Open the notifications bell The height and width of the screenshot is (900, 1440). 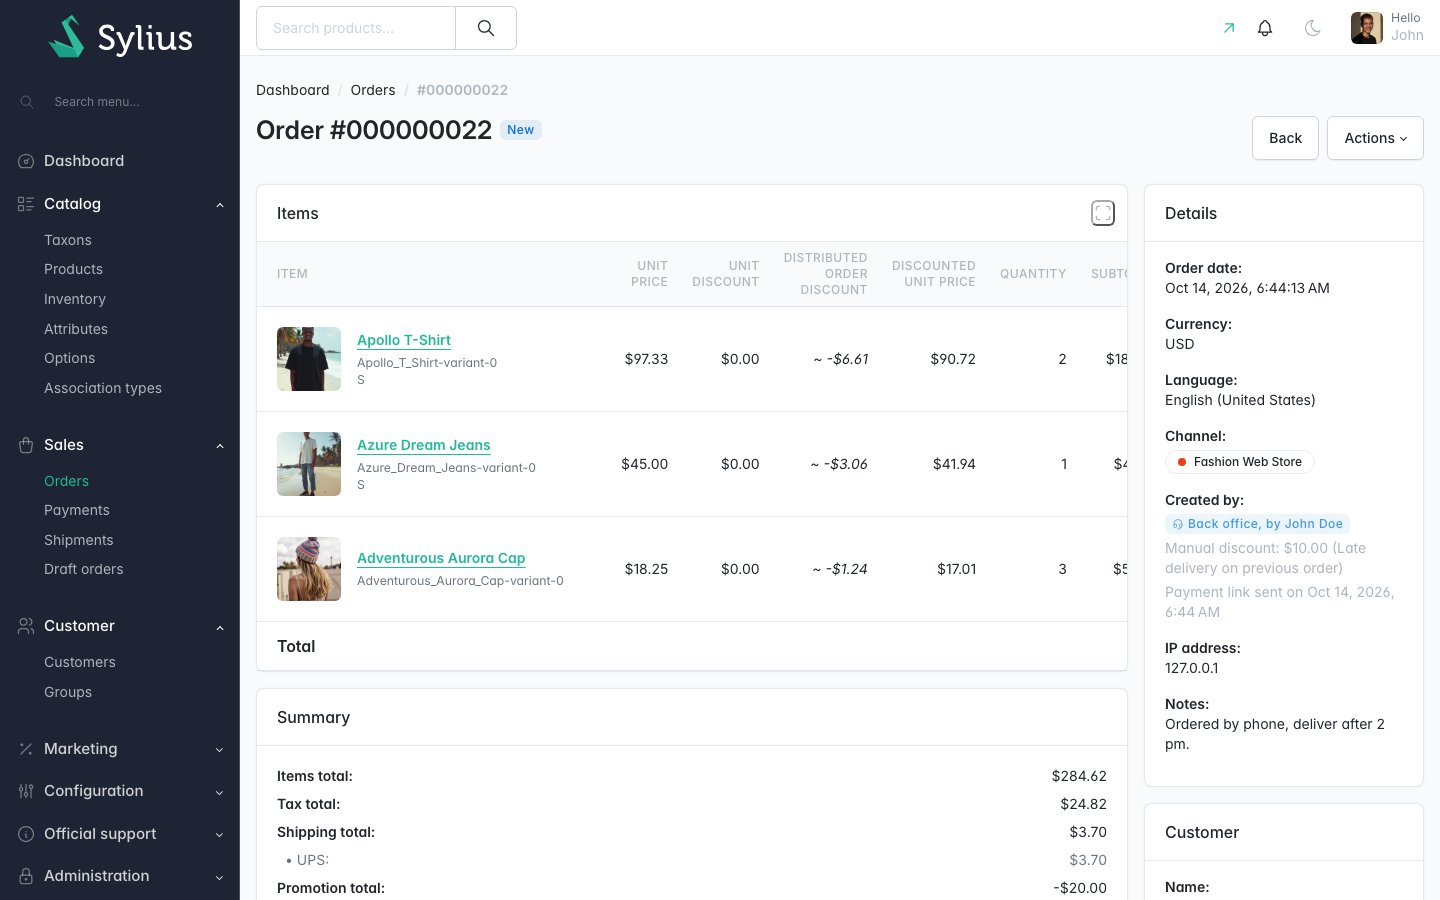point(1265,28)
